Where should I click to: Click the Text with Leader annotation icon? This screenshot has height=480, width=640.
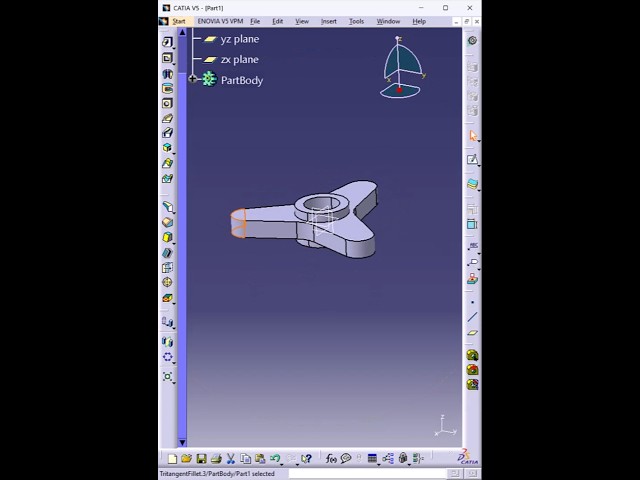[473, 246]
